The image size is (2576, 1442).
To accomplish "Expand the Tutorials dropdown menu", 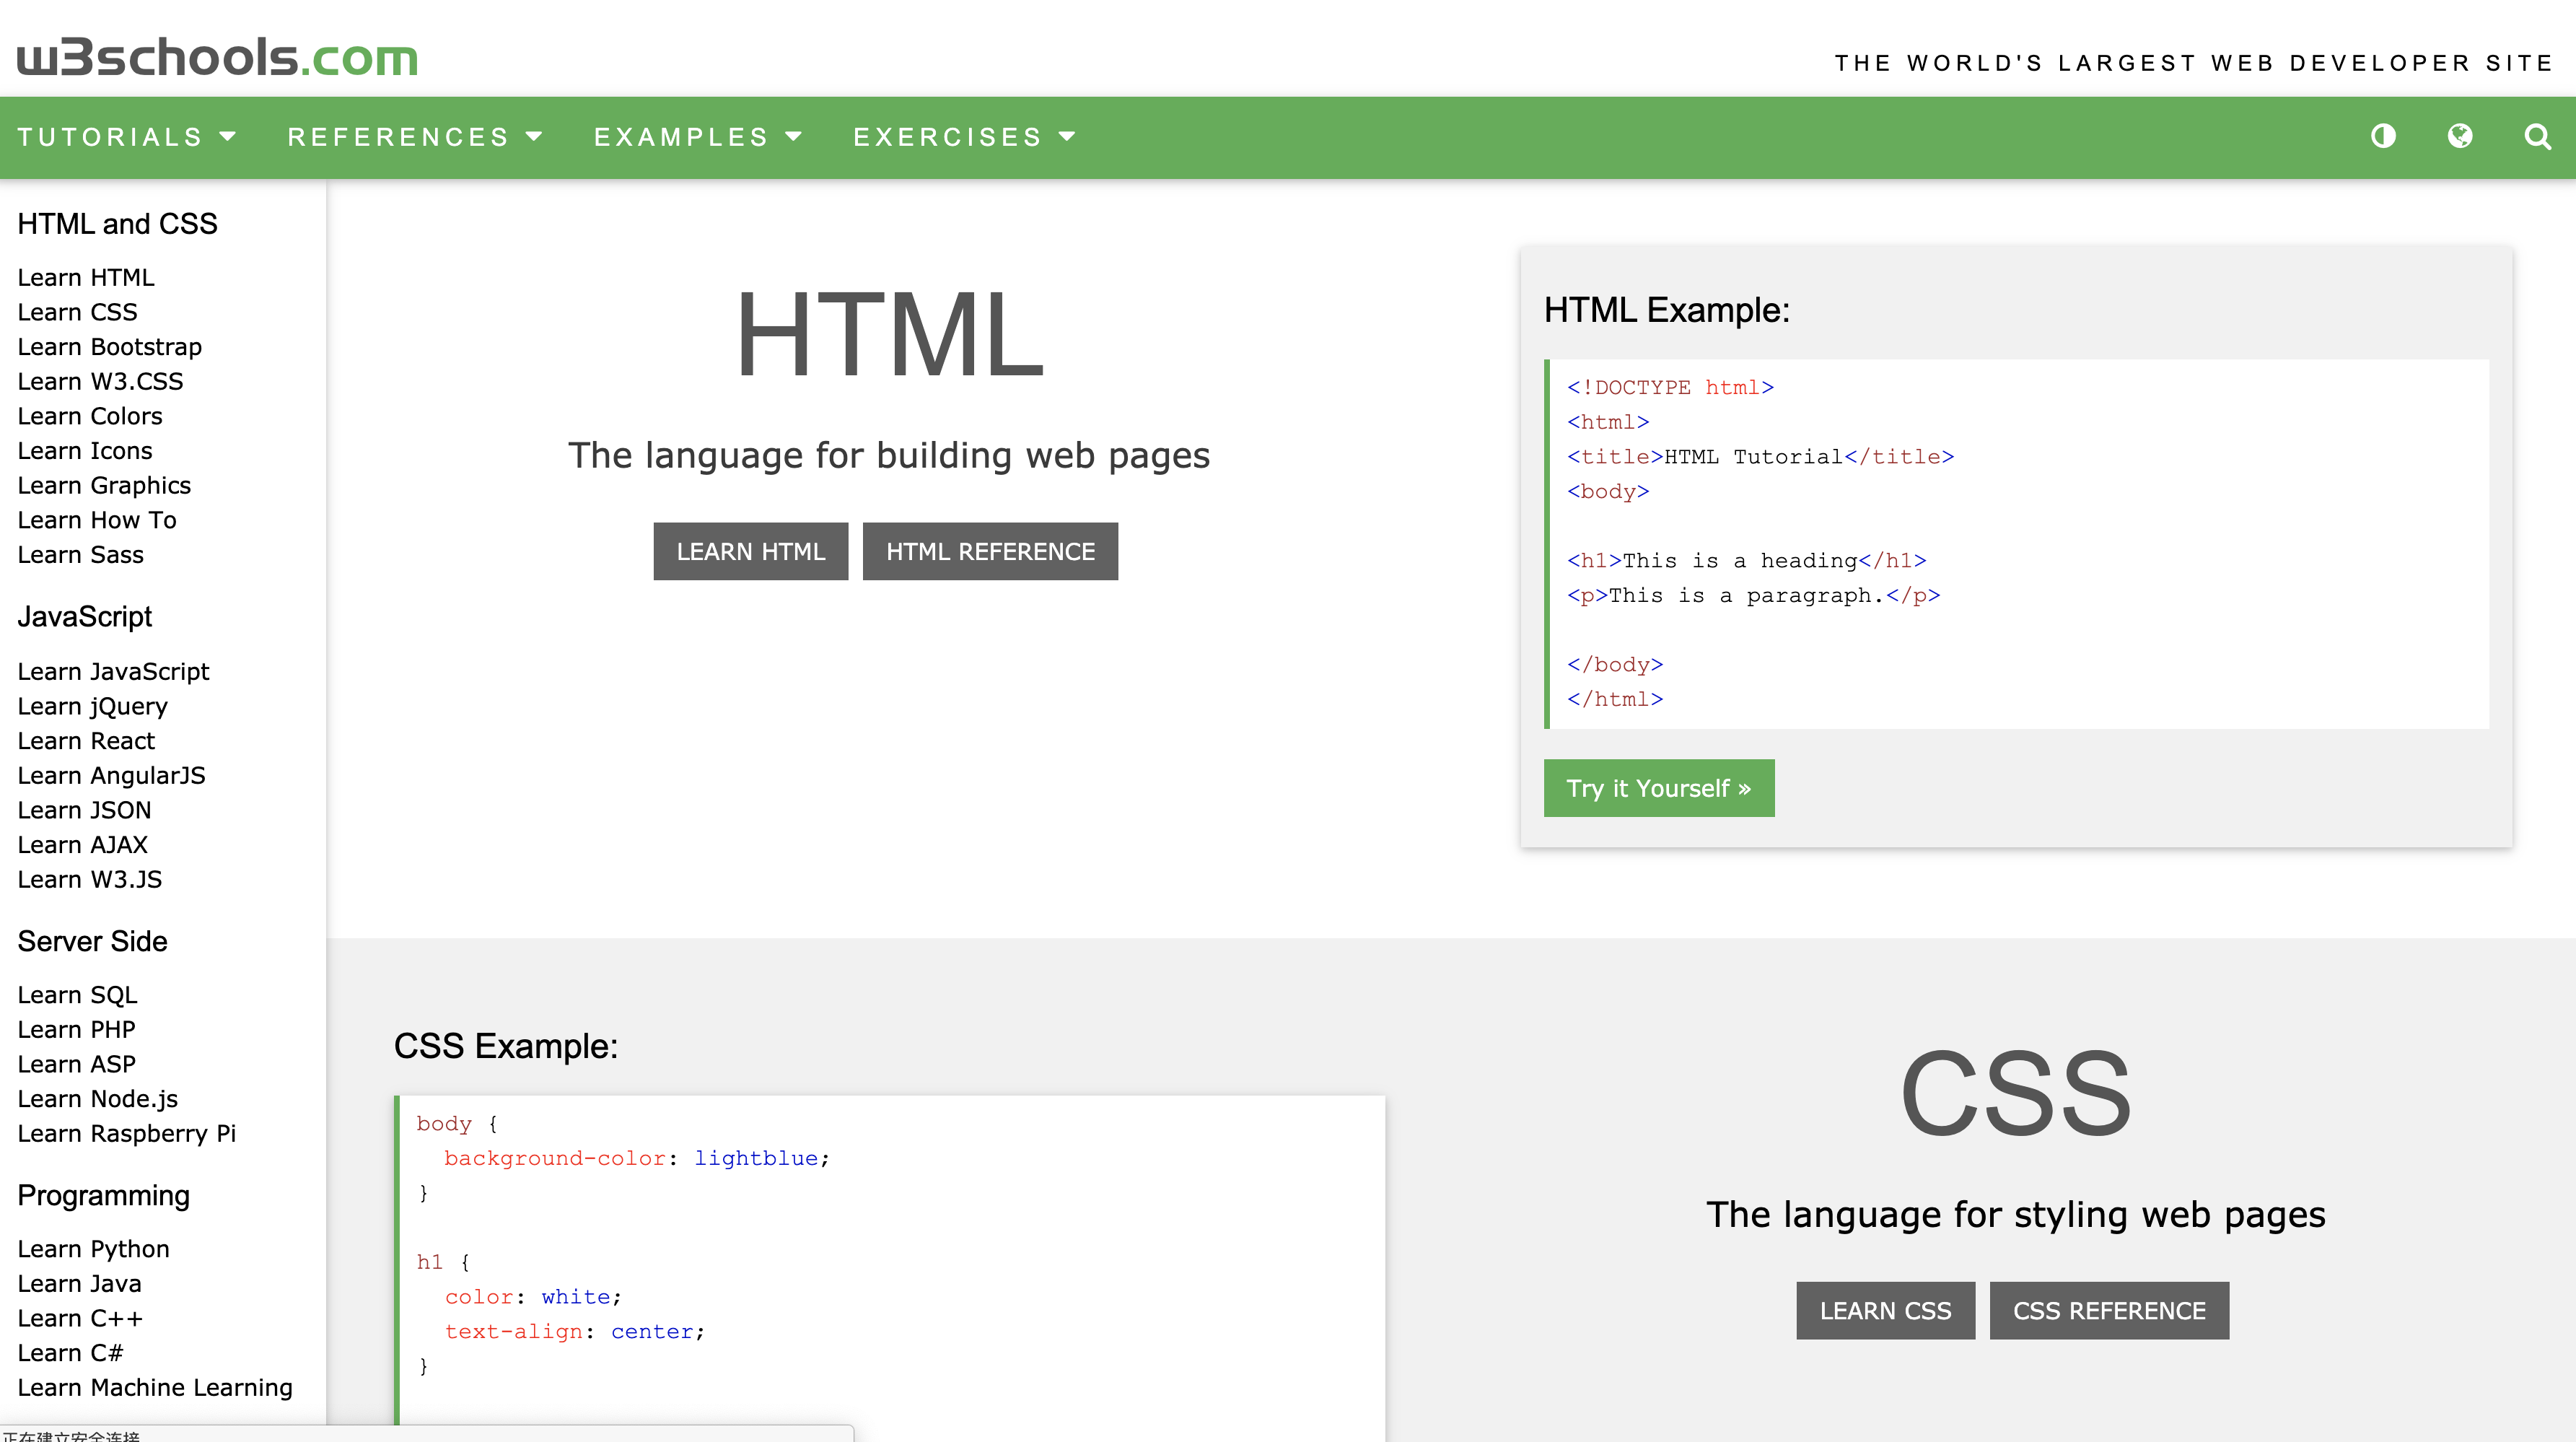I will (126, 137).
